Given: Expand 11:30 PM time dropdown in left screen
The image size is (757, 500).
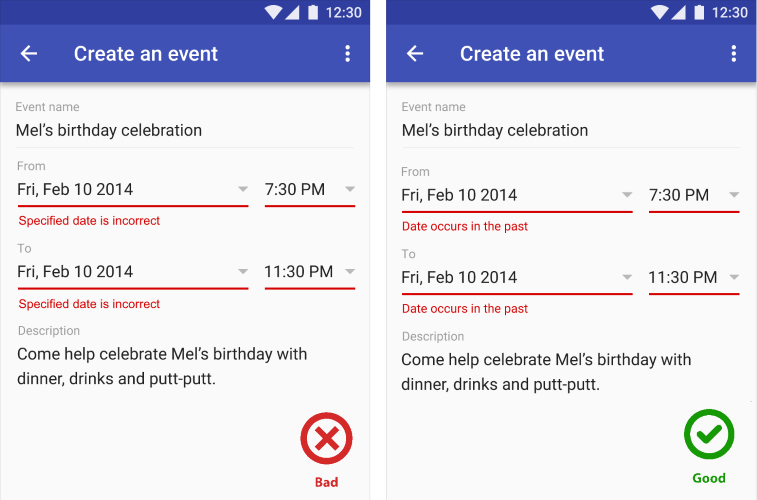Looking at the screenshot, I should 349,271.
